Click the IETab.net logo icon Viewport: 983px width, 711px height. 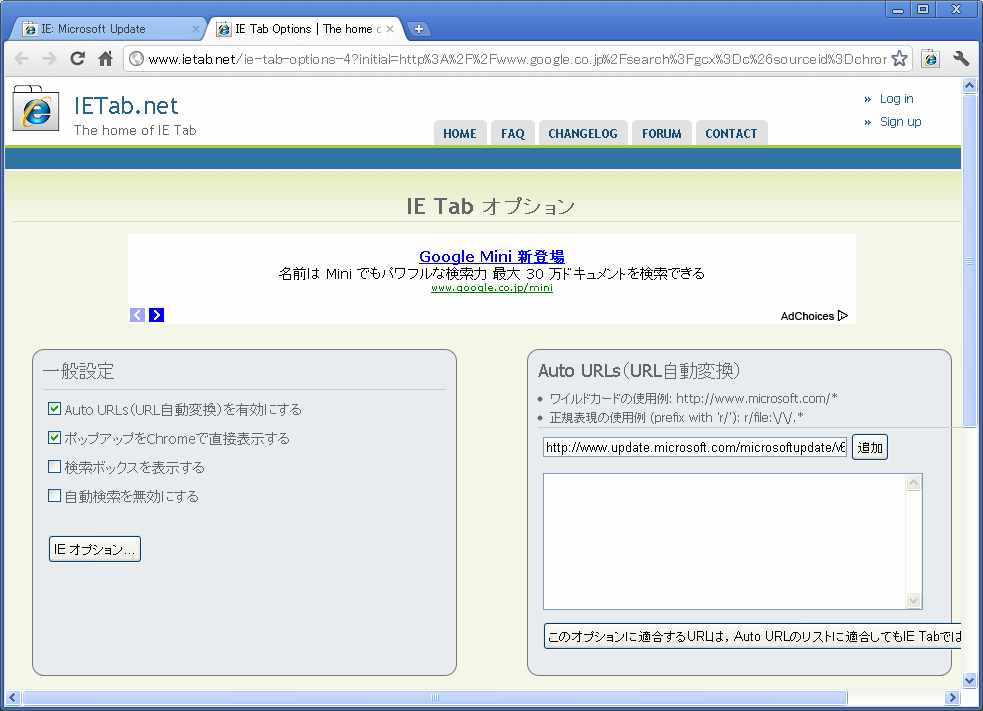point(36,108)
